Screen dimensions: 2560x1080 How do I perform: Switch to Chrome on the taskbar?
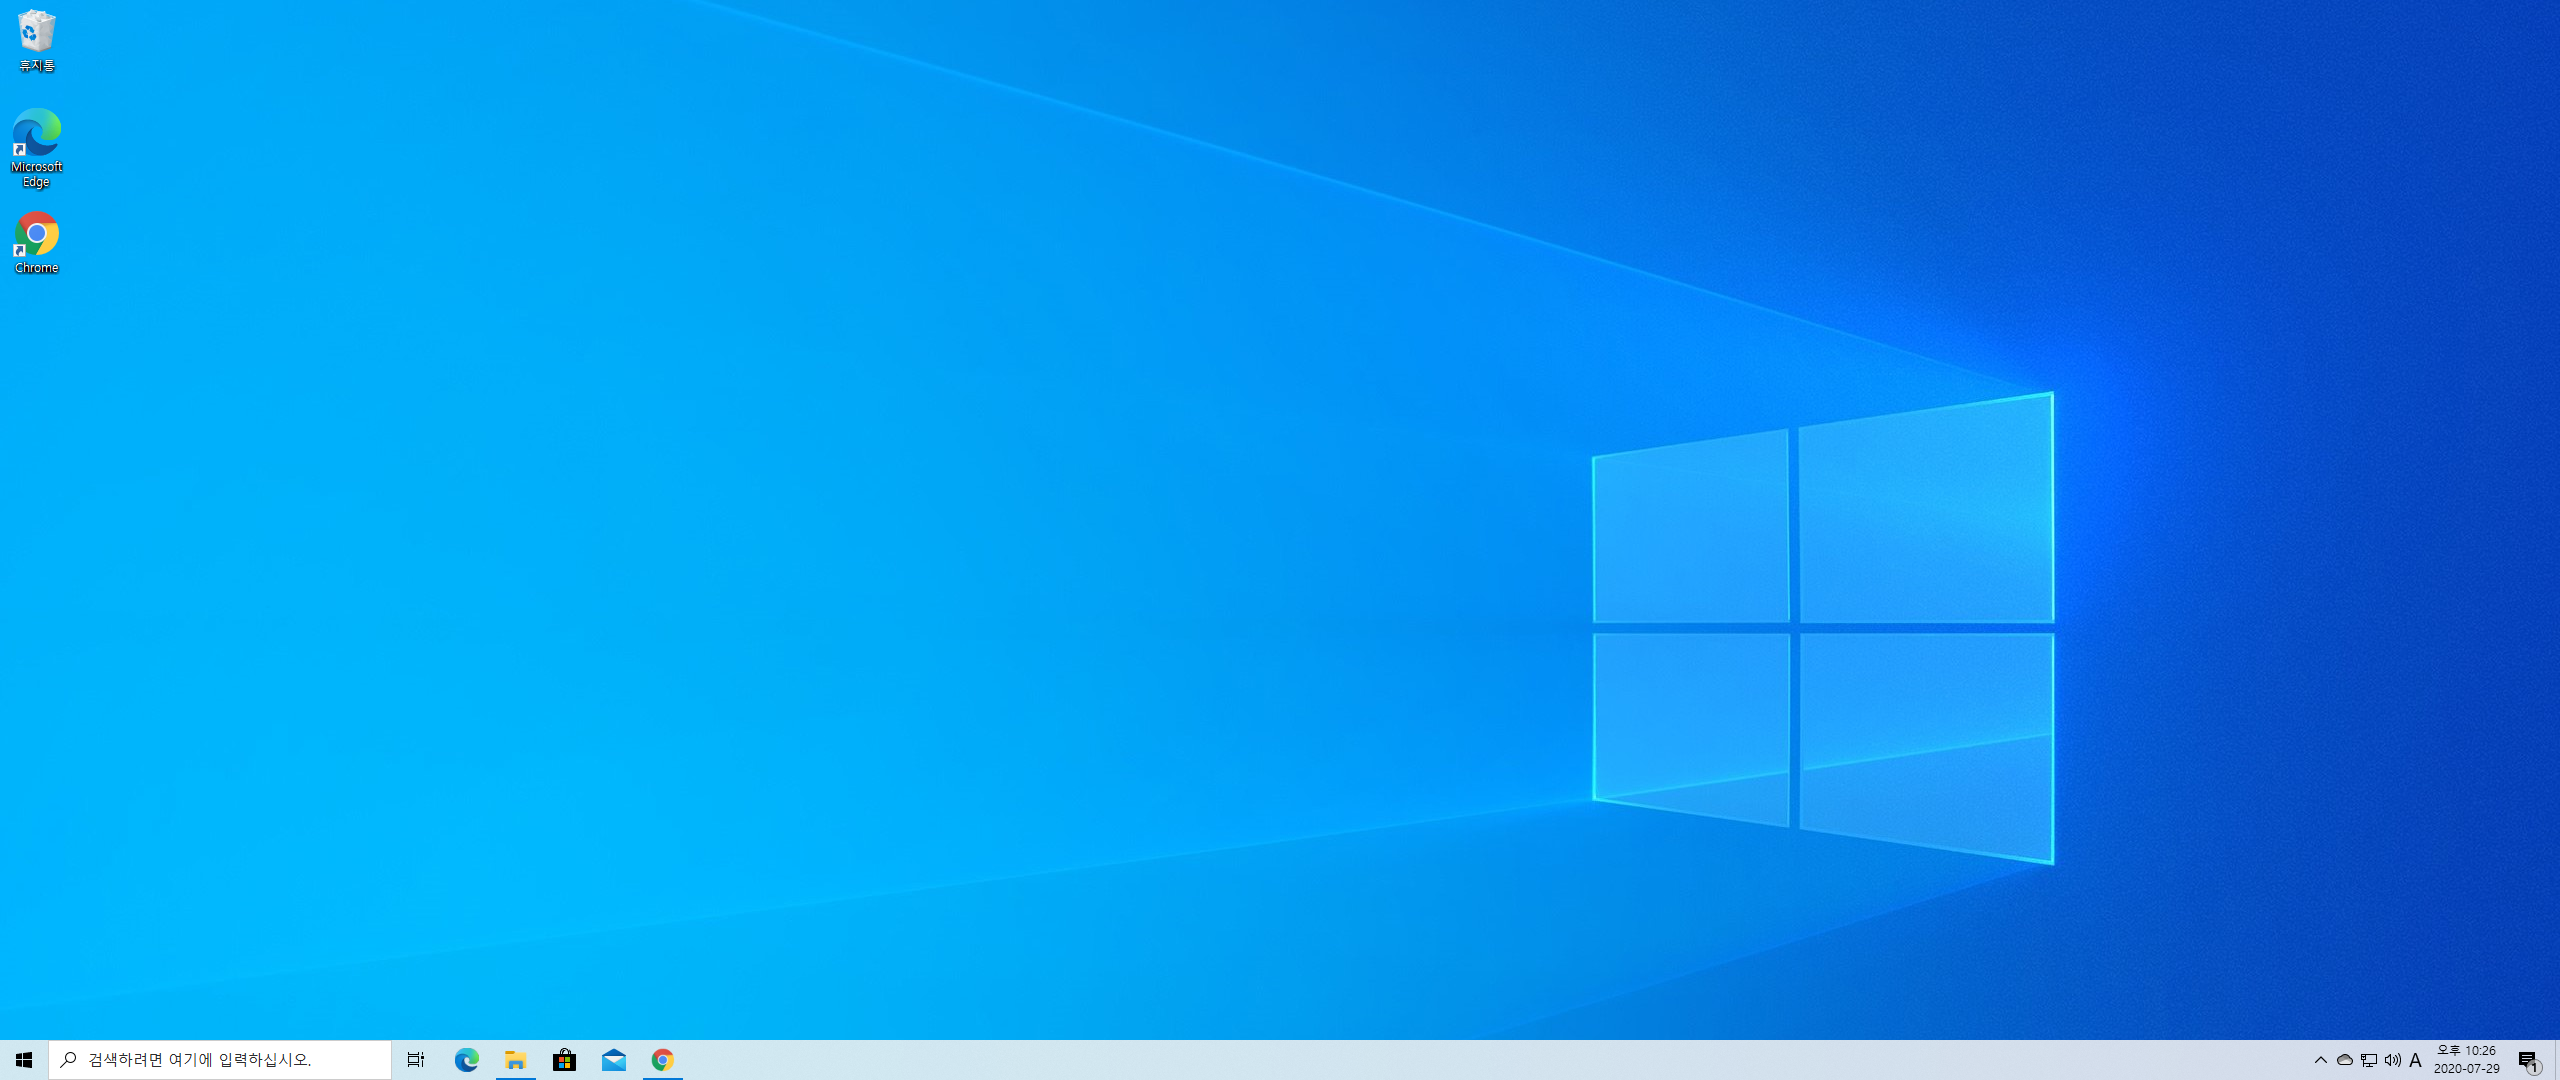pyautogui.click(x=663, y=1060)
